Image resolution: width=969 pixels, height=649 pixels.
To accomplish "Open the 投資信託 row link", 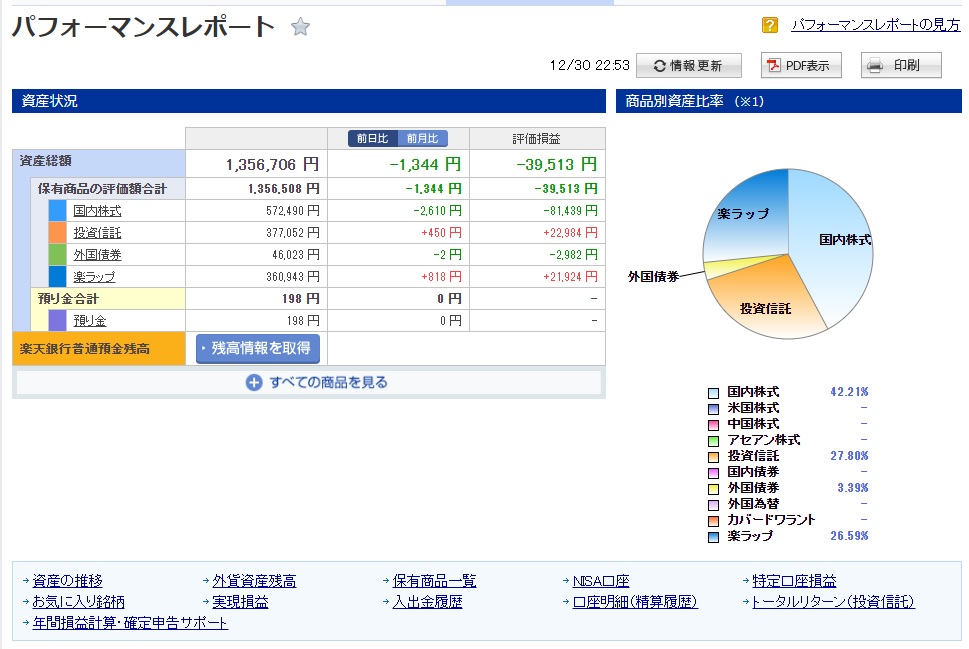I will pos(97,233).
